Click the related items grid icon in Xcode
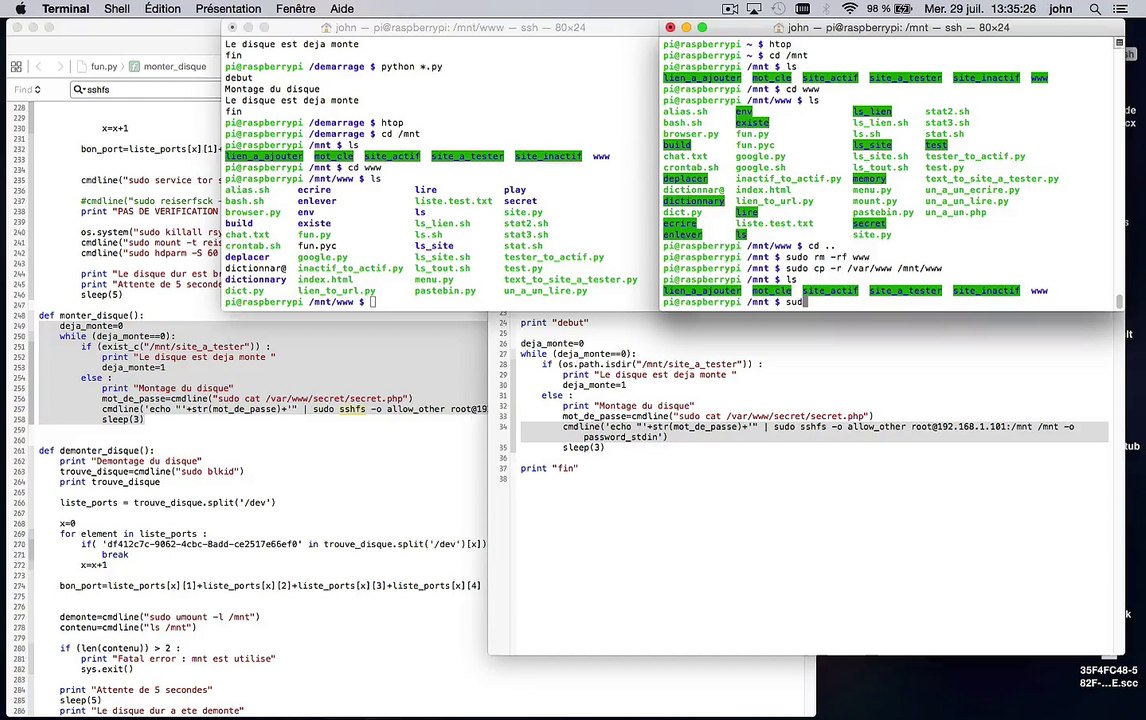The width and height of the screenshot is (1146, 720). [16, 67]
